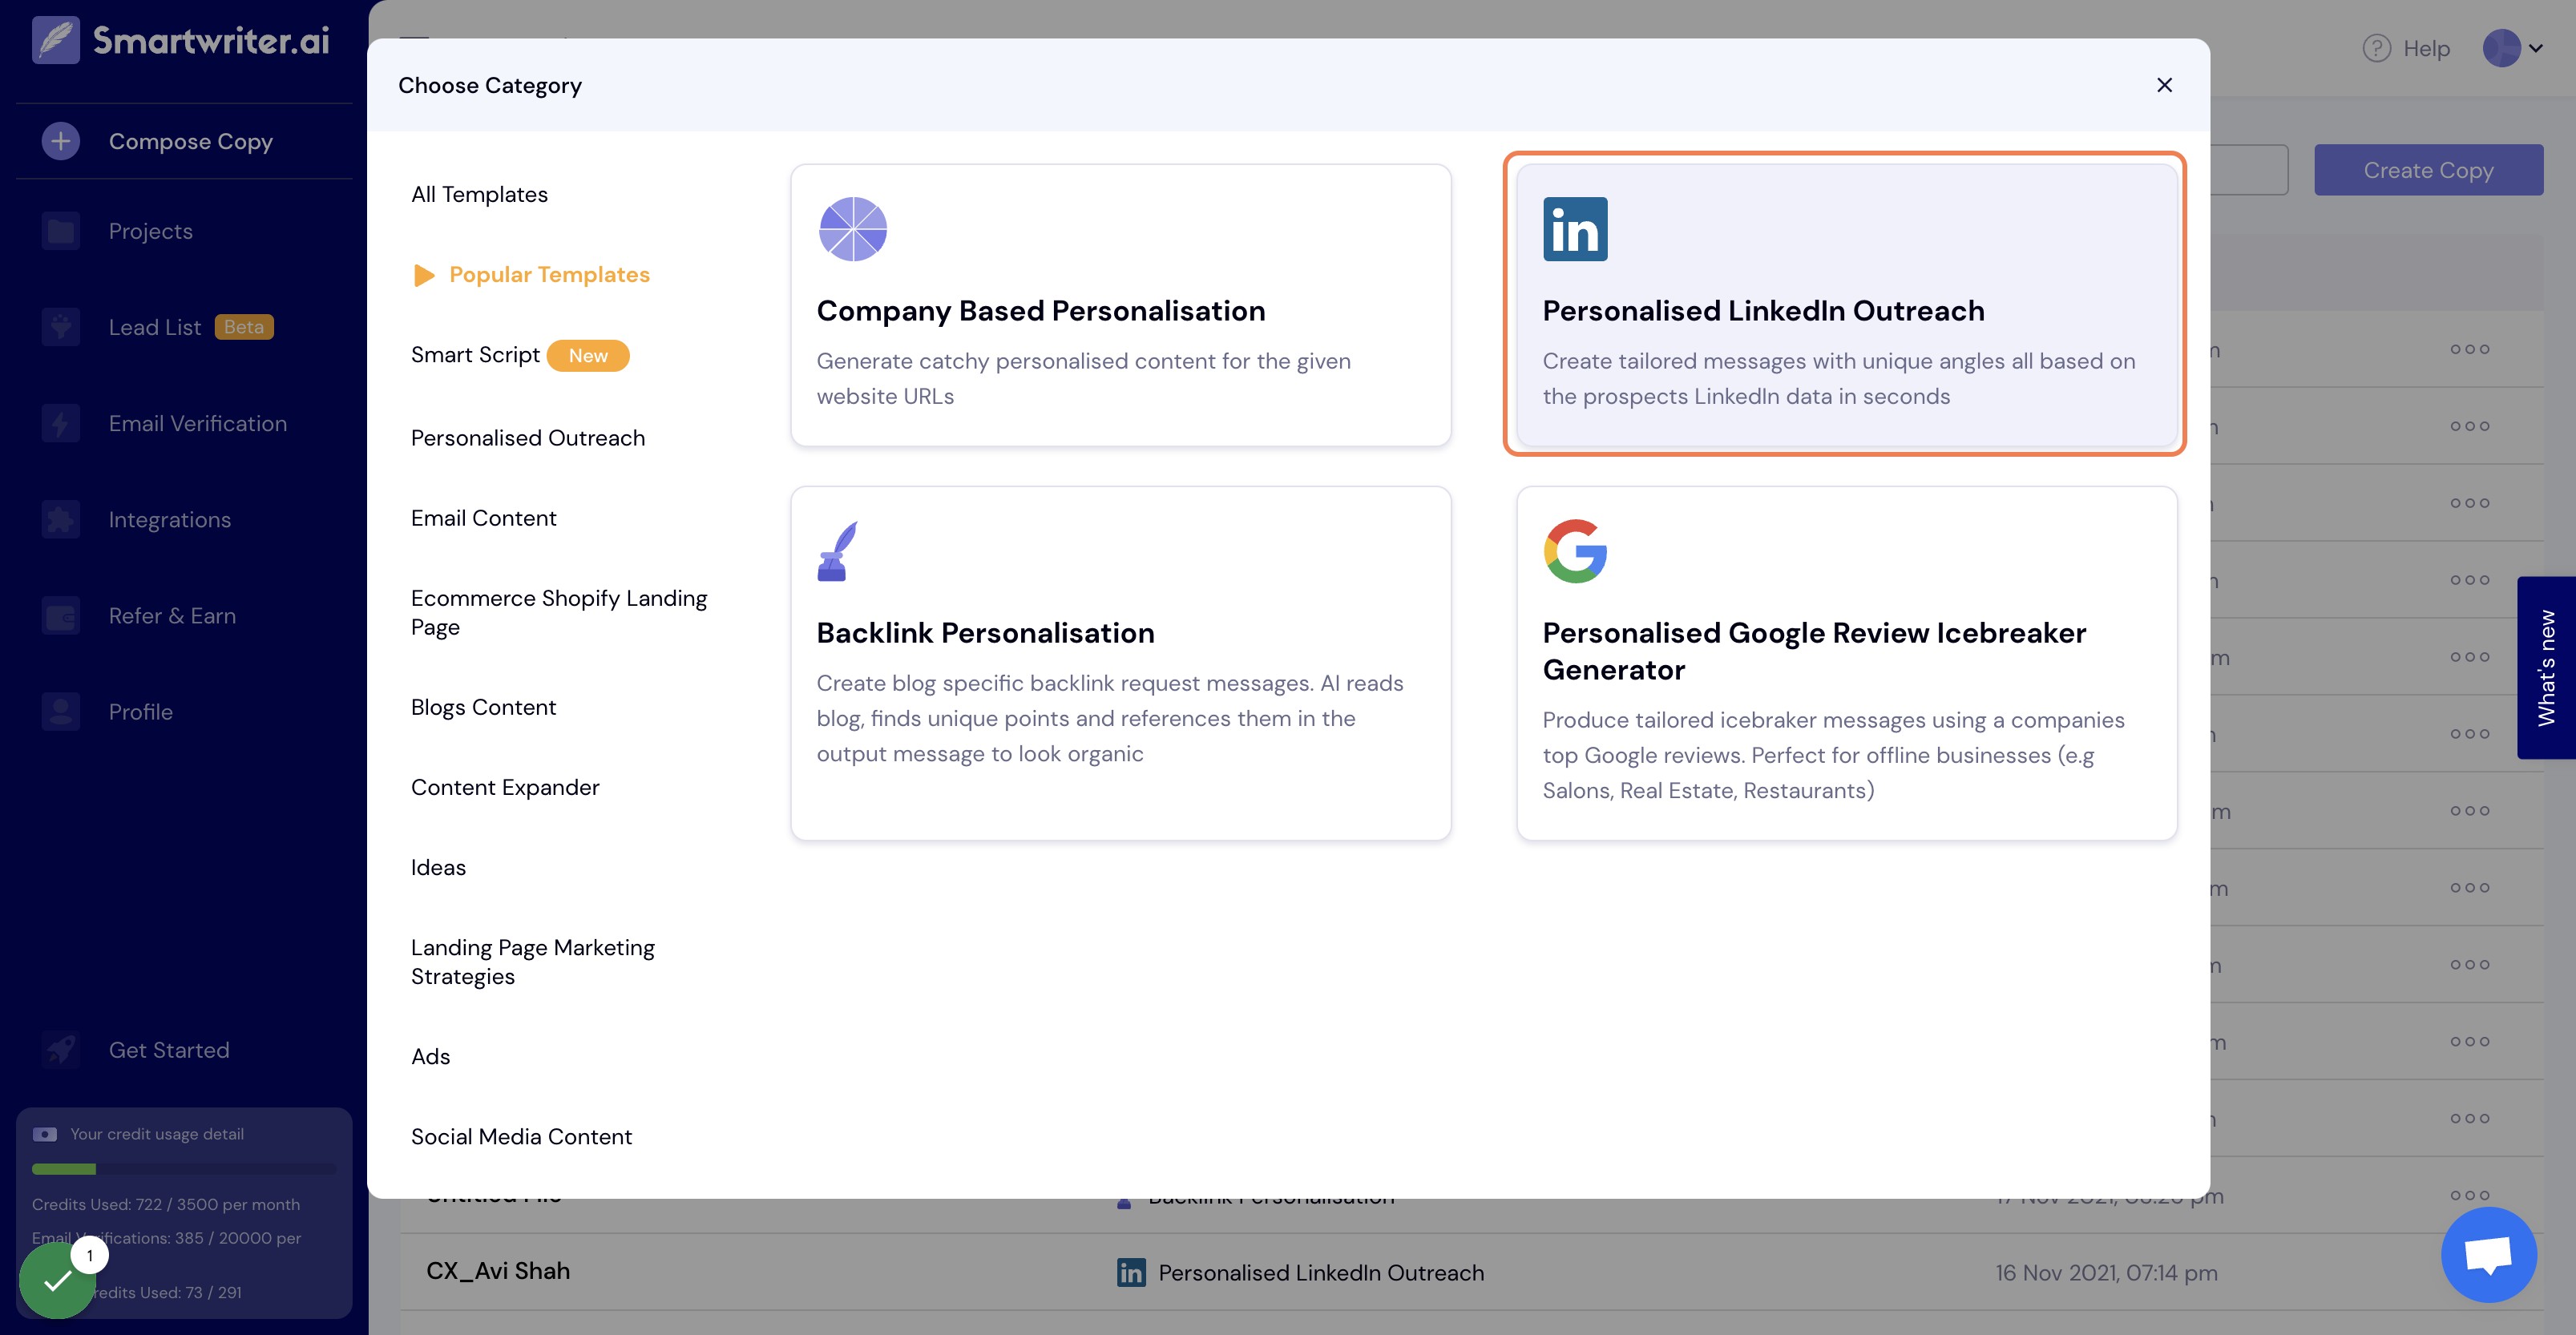Select Ecommerce Shopify Landing Page category
Viewport: 2576px width, 1335px height.
559,612
